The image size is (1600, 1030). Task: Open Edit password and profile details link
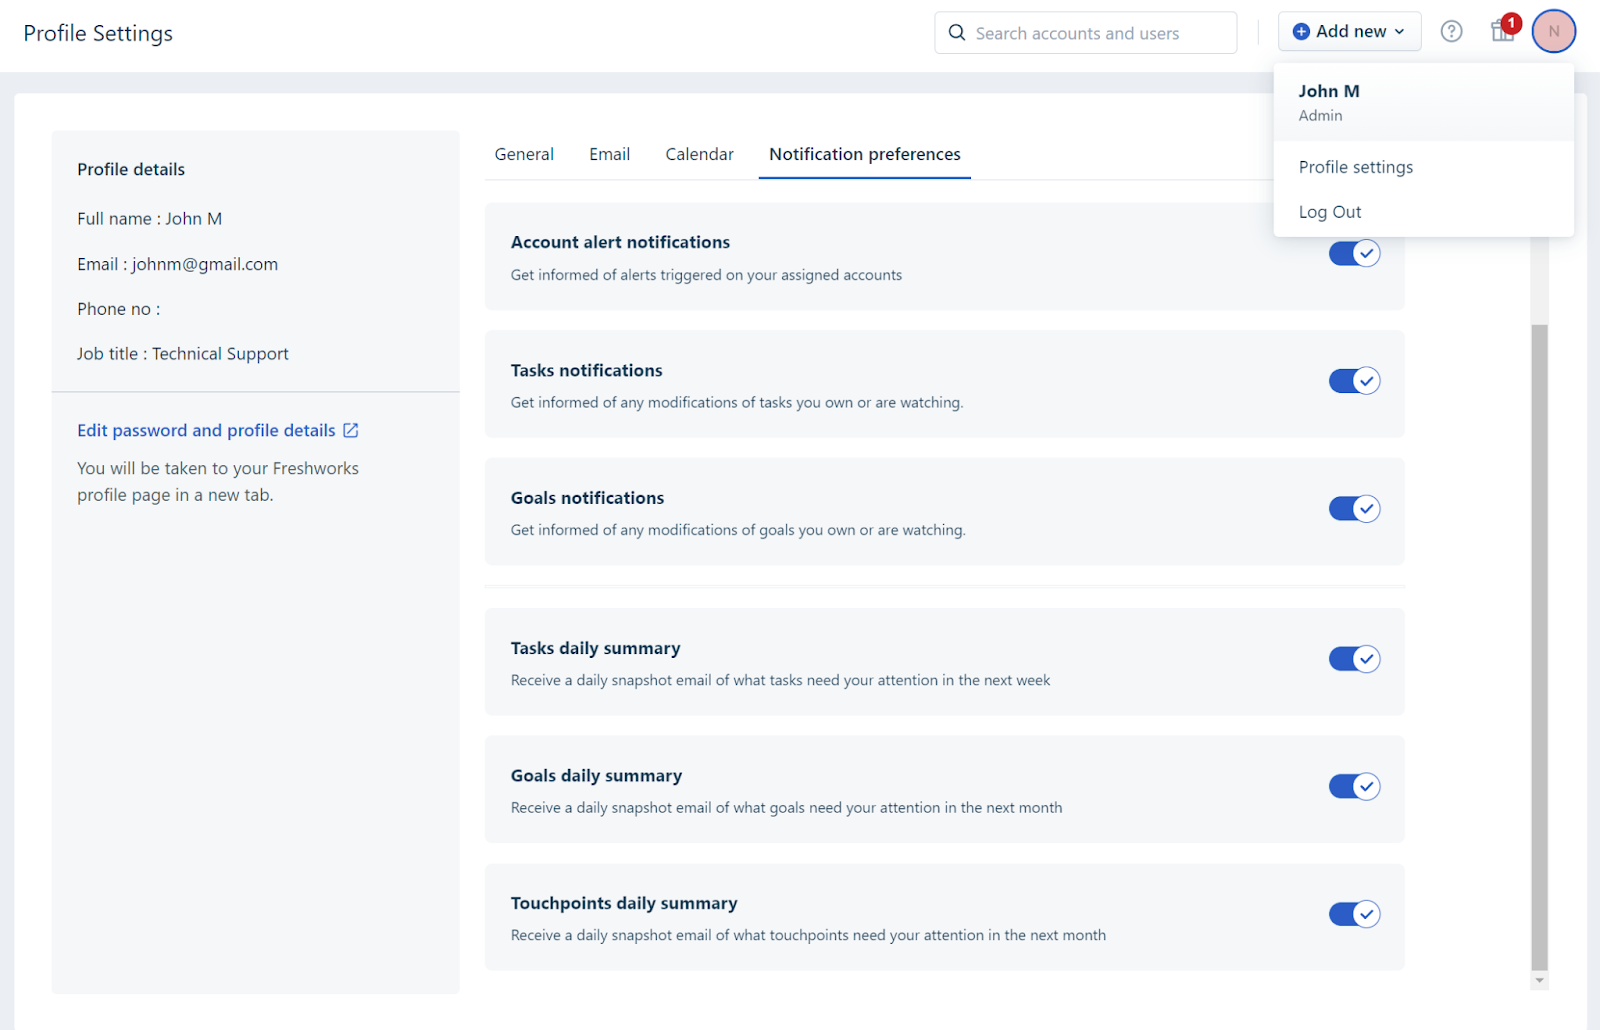(206, 430)
